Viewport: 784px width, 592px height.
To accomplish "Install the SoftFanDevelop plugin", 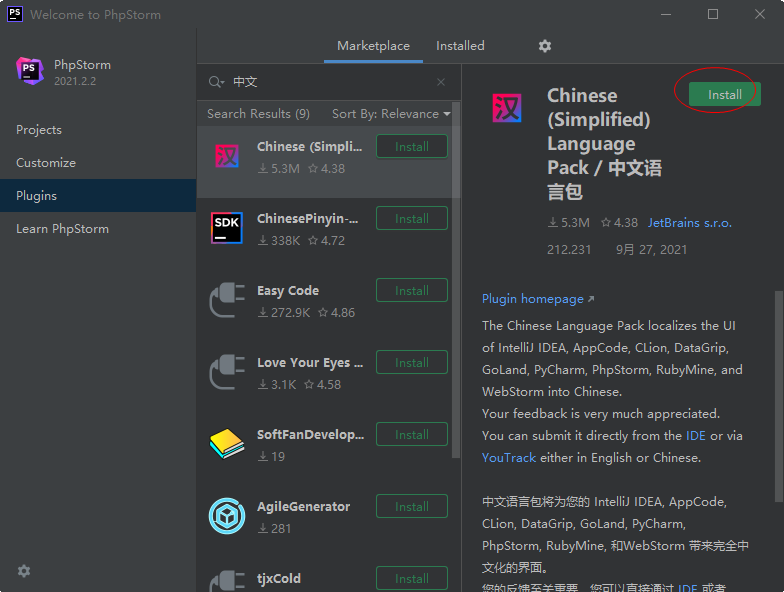I will click(412, 434).
